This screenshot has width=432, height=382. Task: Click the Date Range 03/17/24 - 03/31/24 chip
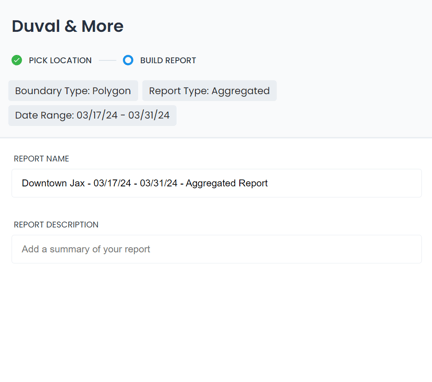pyautogui.click(x=92, y=115)
